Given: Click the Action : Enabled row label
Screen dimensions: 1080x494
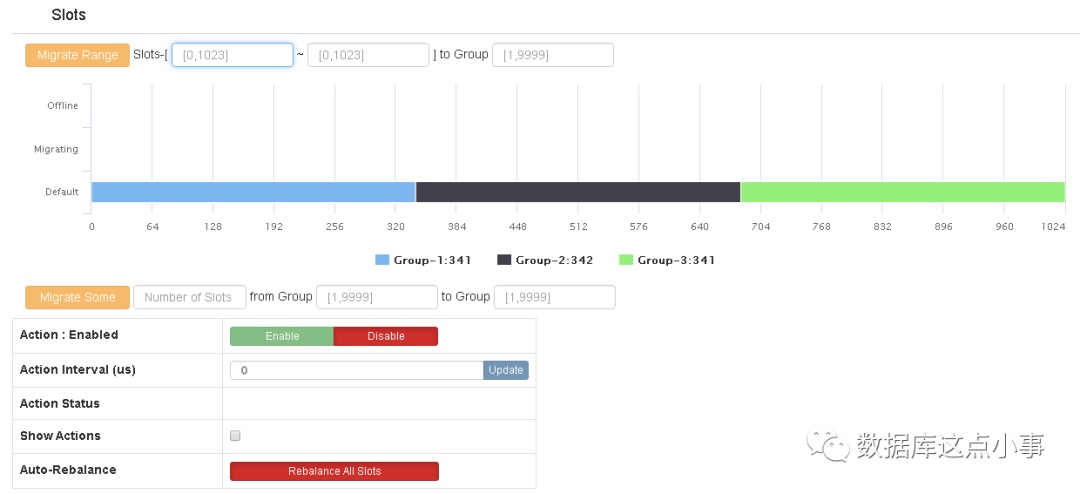Looking at the screenshot, I should (69, 335).
